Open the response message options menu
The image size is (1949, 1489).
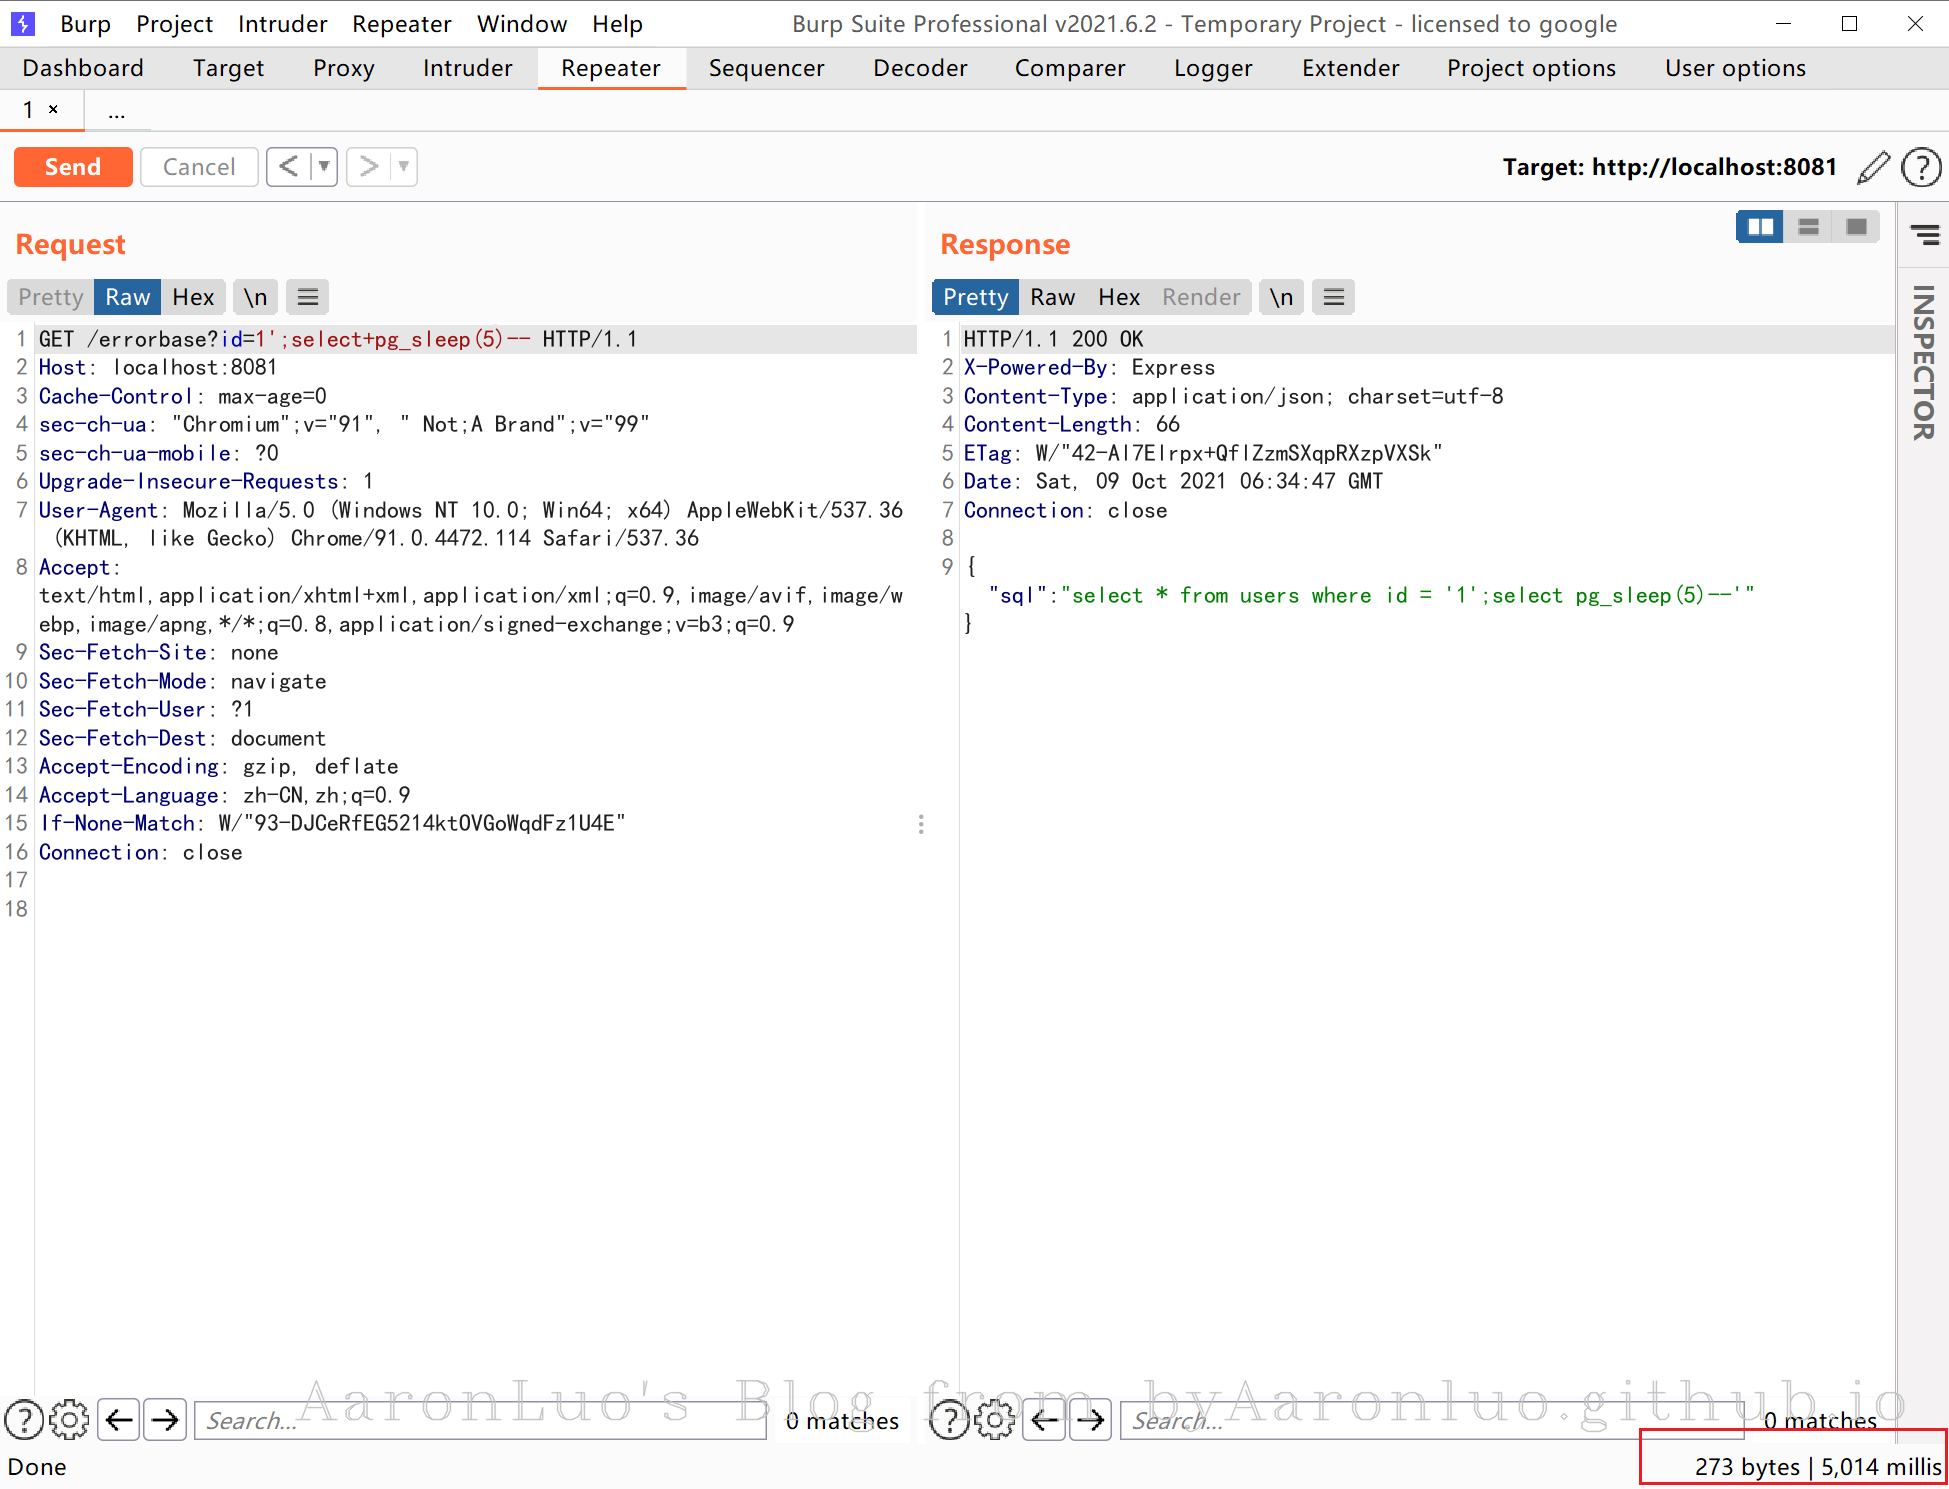(1333, 297)
